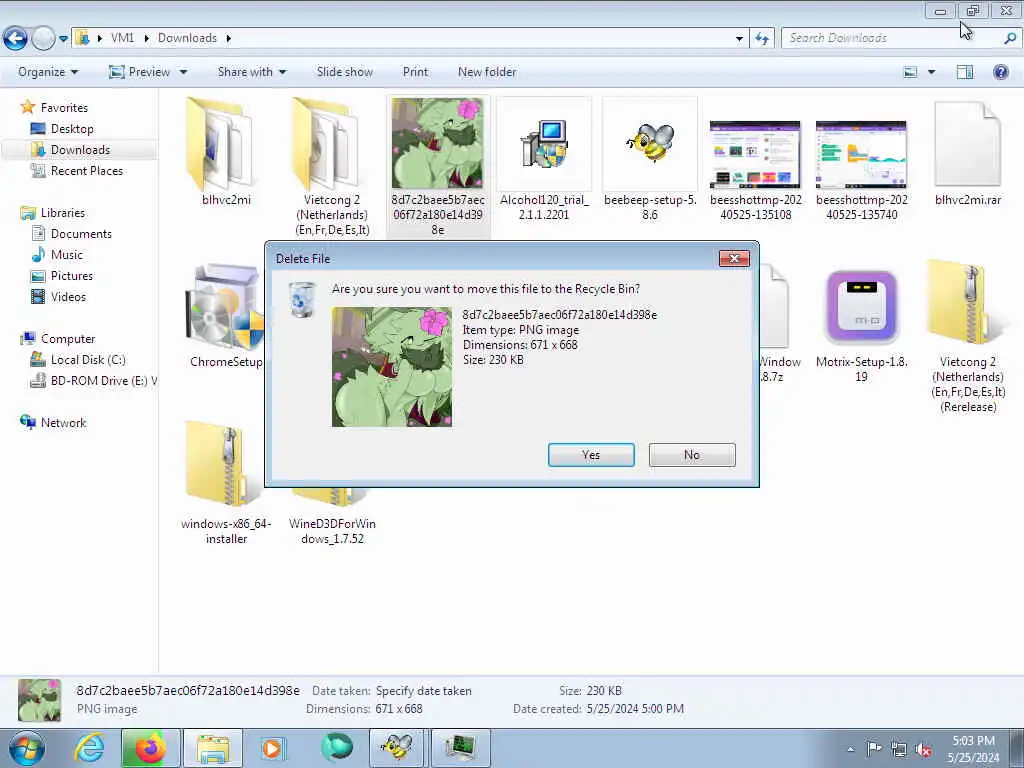The width and height of the screenshot is (1024, 768).
Task: Select the 8d7c2baee5b7aec PNG thumbnail in file list
Action: click(x=438, y=143)
